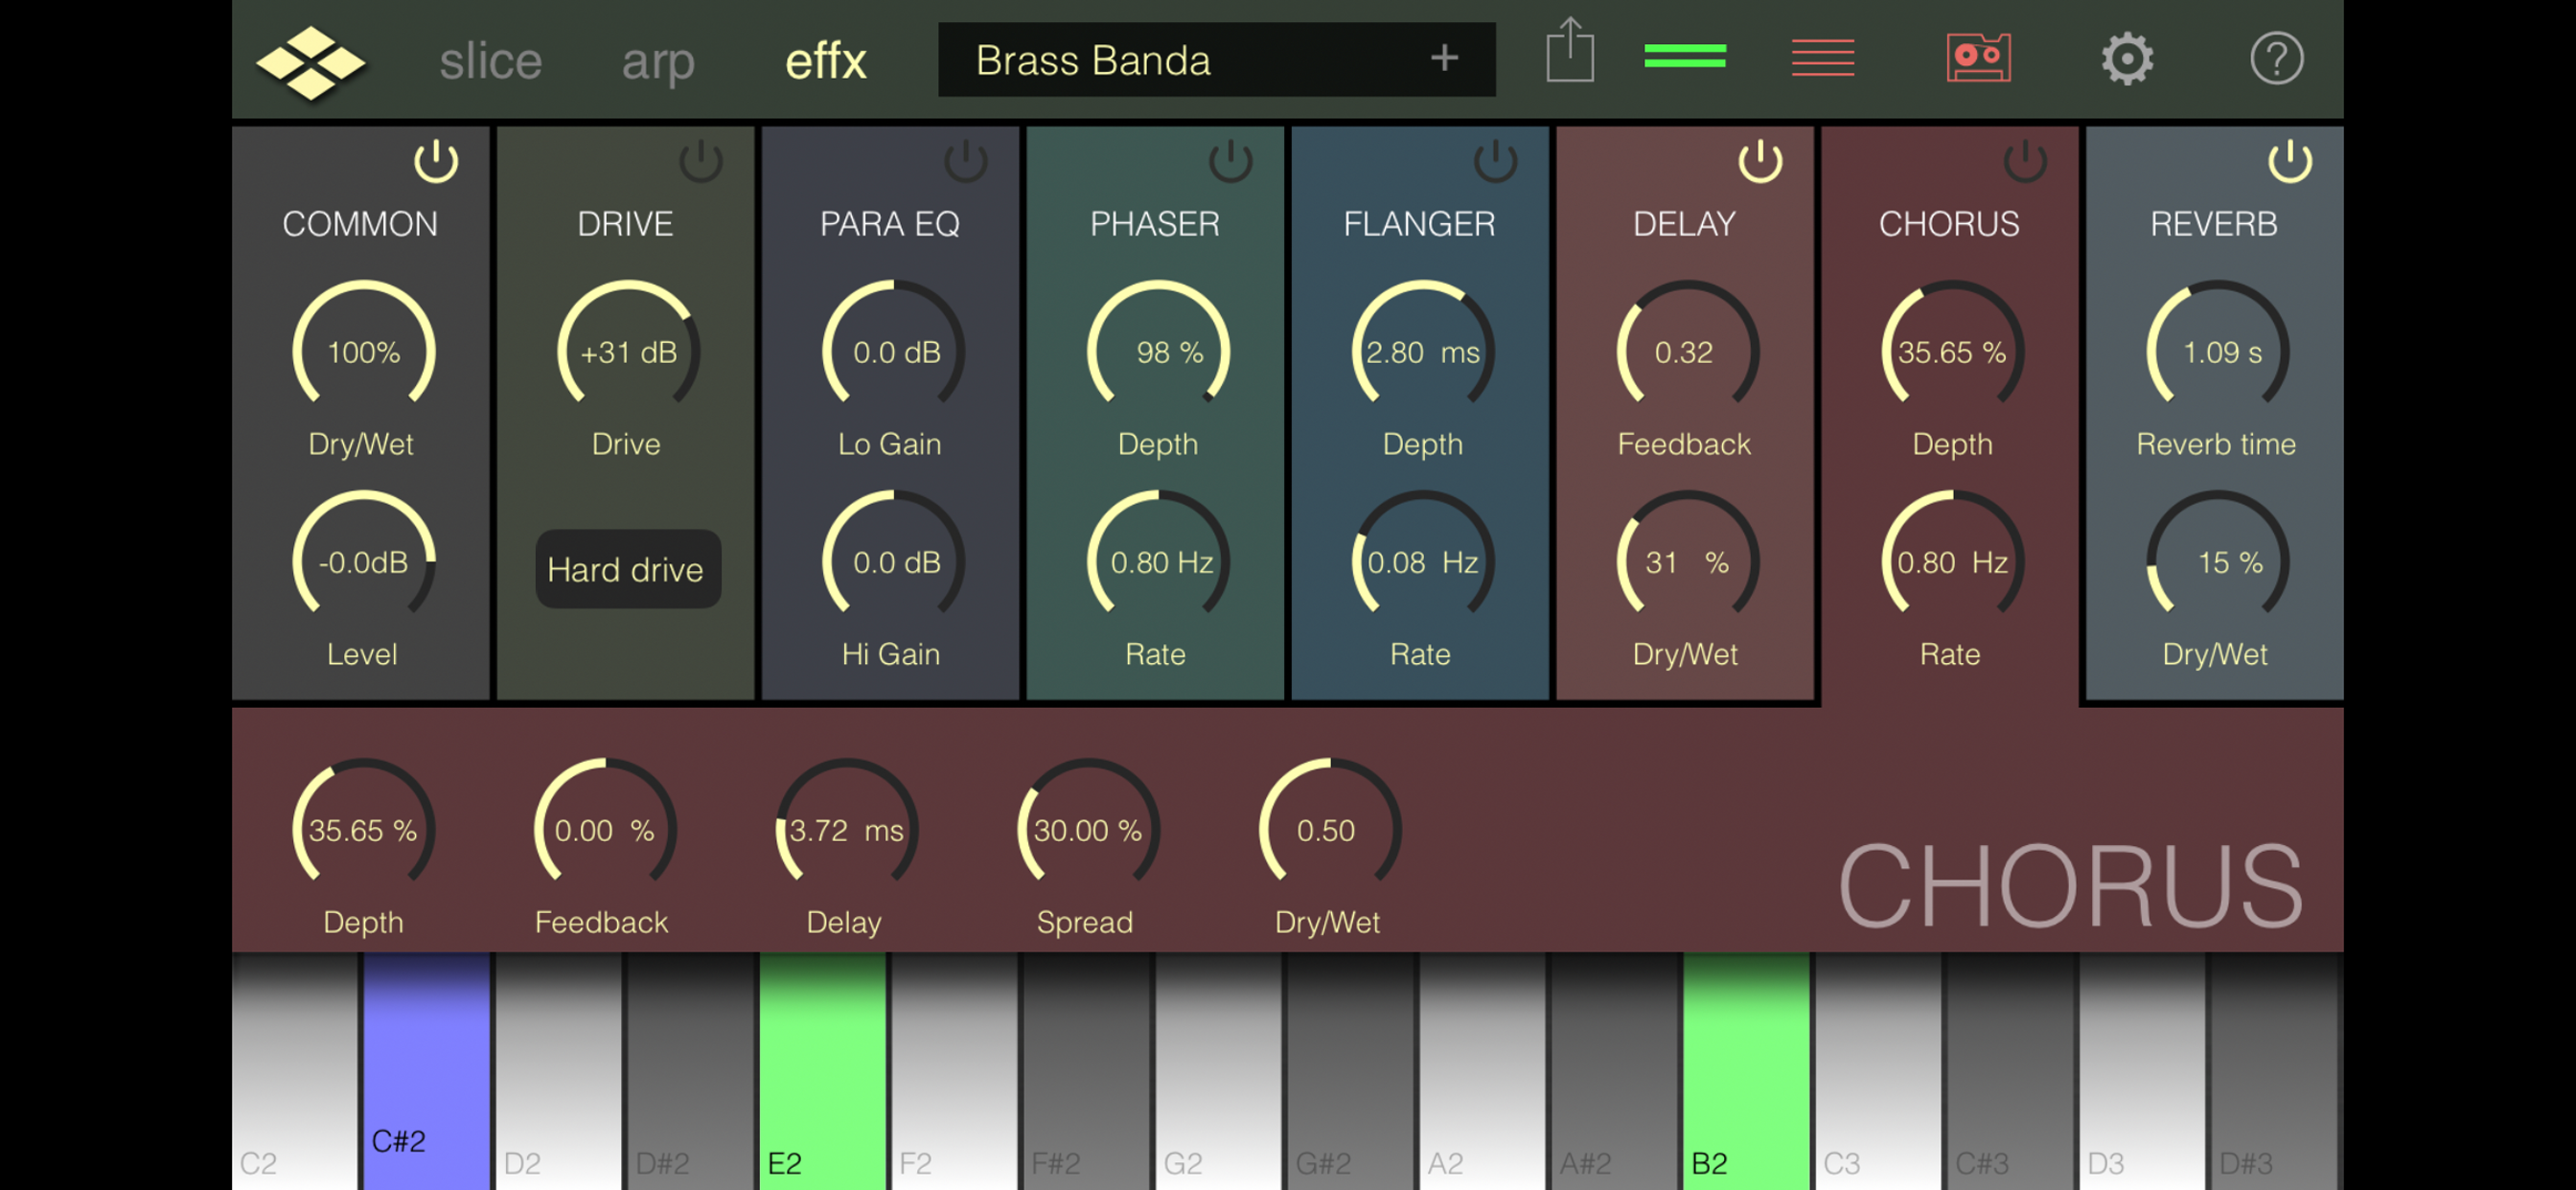Viewport: 2576px width, 1190px height.
Task: Expand the FLANGER effect panel
Action: pyautogui.click(x=1418, y=224)
